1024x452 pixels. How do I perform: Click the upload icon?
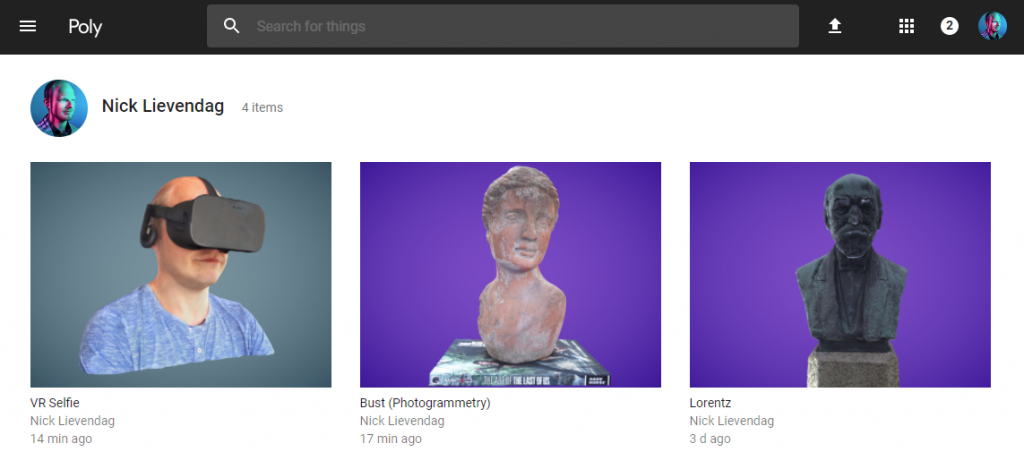point(835,26)
